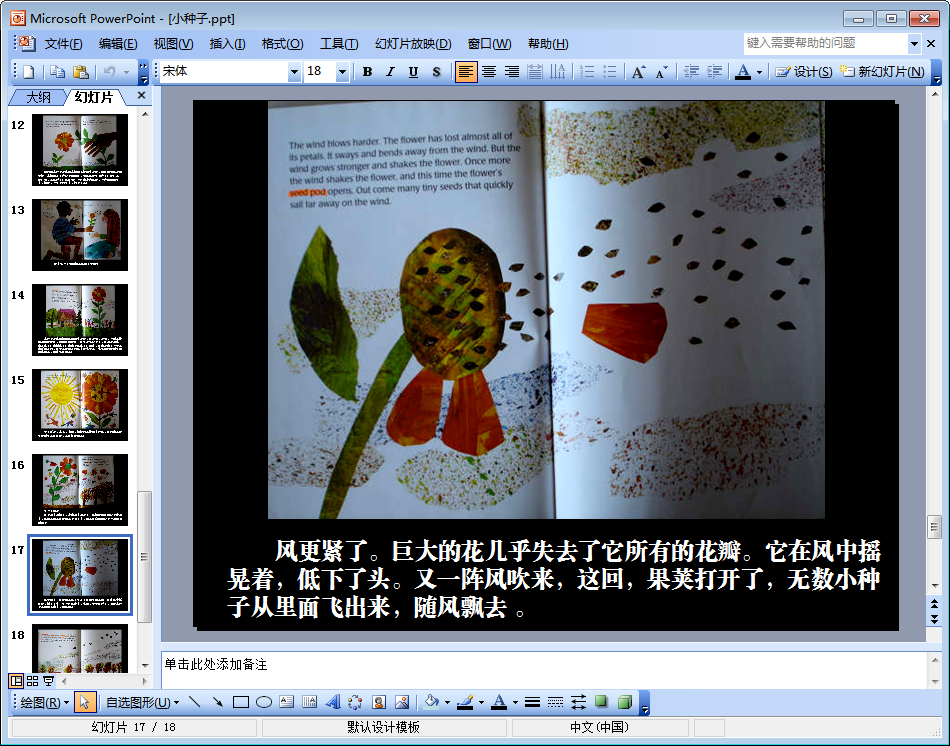Toggle text Shadow formatting
Screen dimensions: 950x746
pyautogui.click(x=436, y=72)
